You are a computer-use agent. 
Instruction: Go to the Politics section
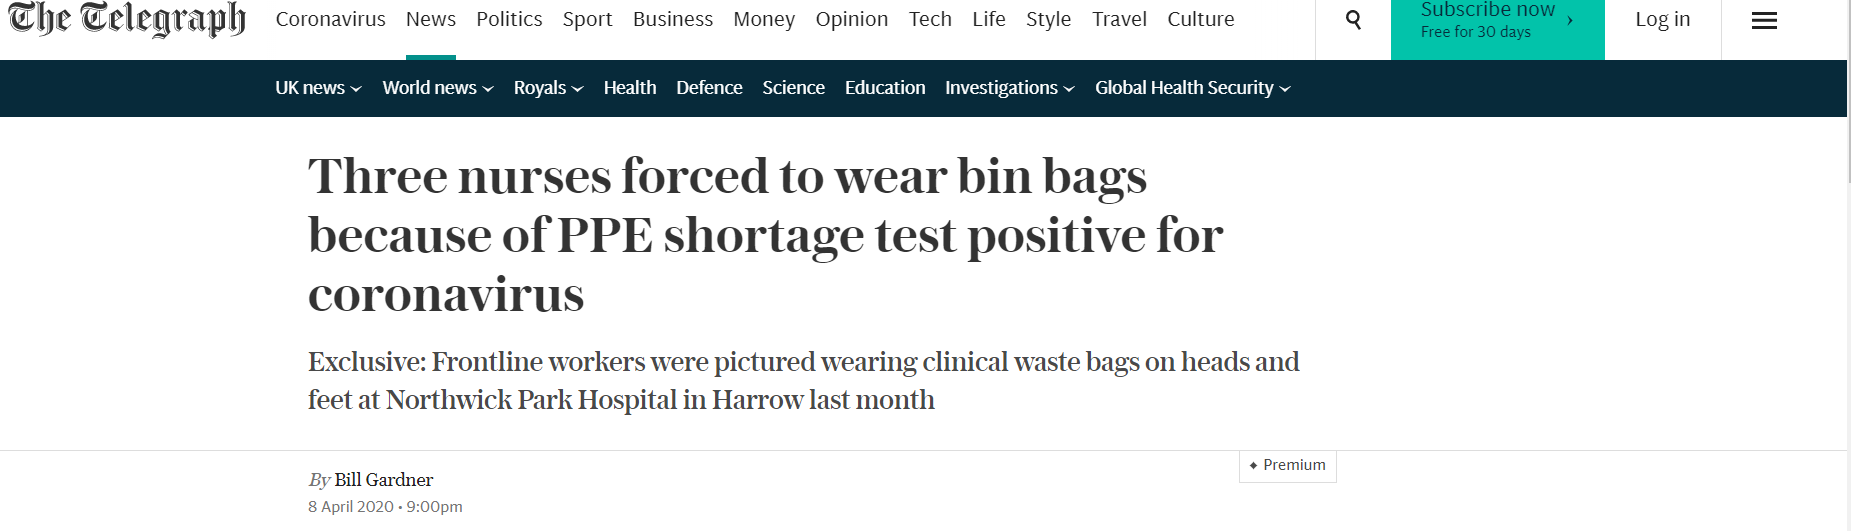pyautogui.click(x=509, y=19)
